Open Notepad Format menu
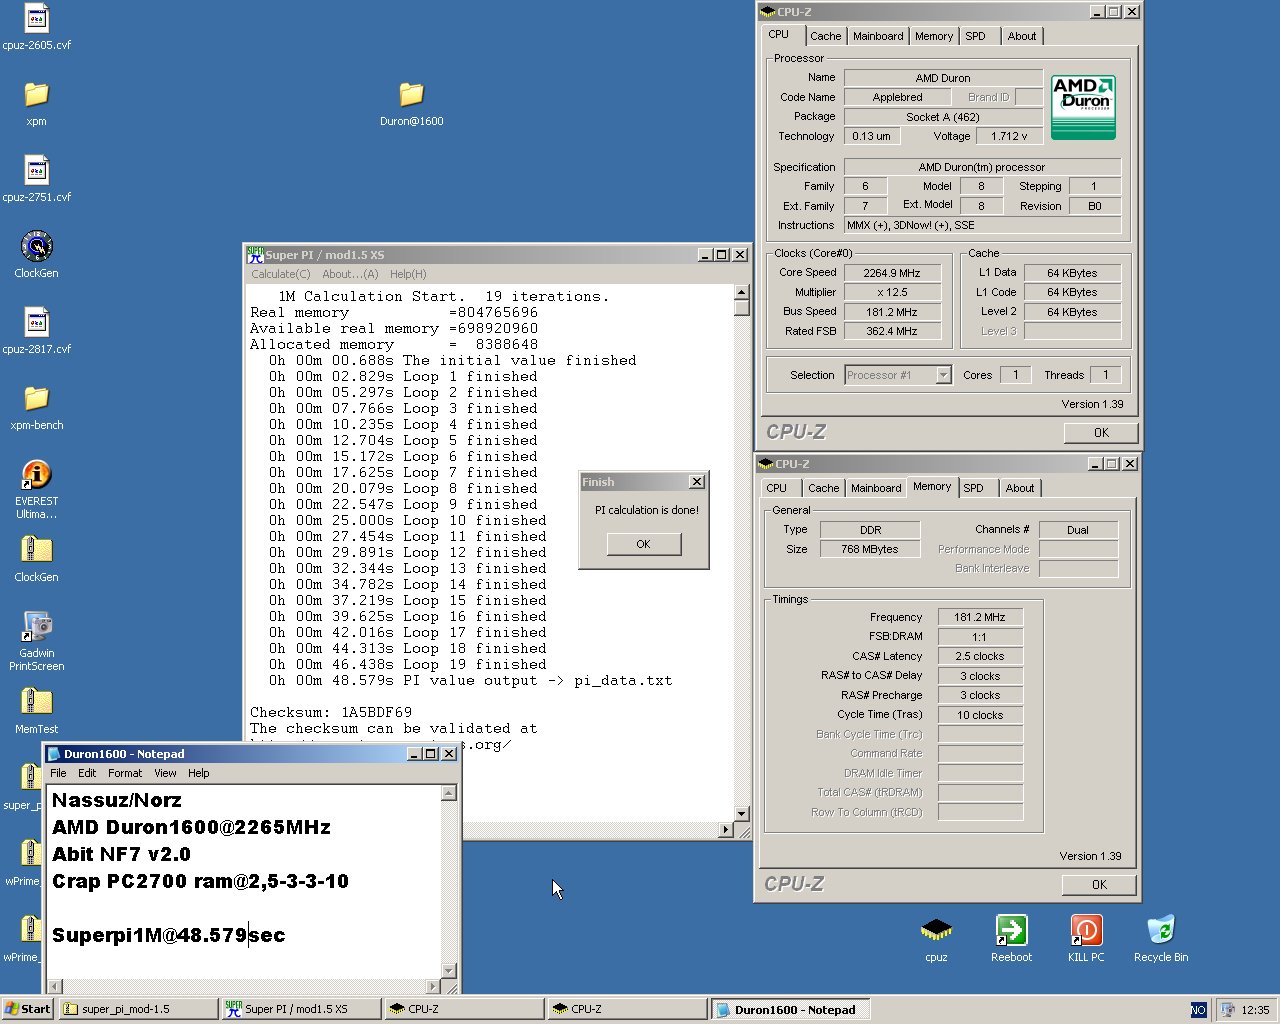The width and height of the screenshot is (1280, 1024). pos(125,773)
